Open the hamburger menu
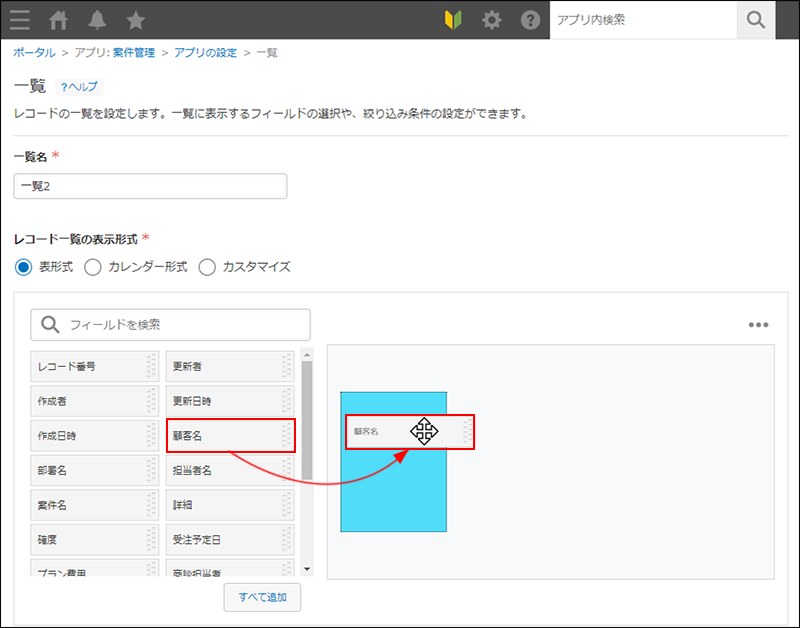Viewport: 800px width, 628px height. [19, 19]
